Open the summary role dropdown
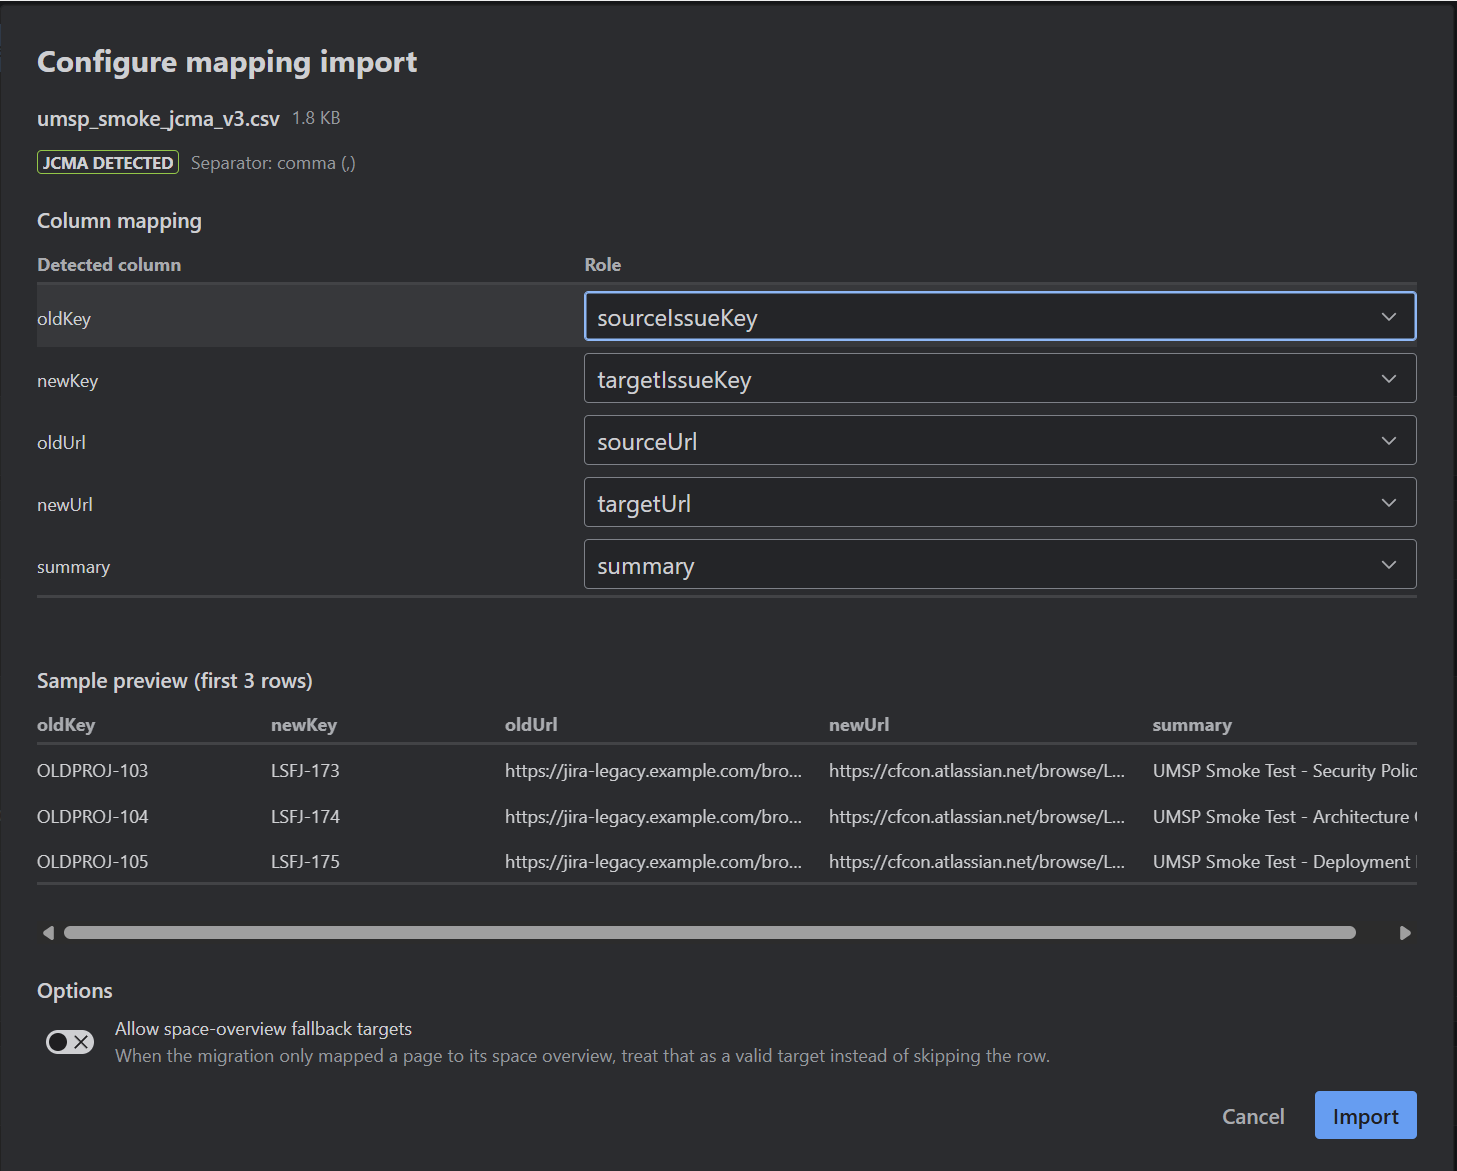This screenshot has width=1457, height=1171. 1000,565
